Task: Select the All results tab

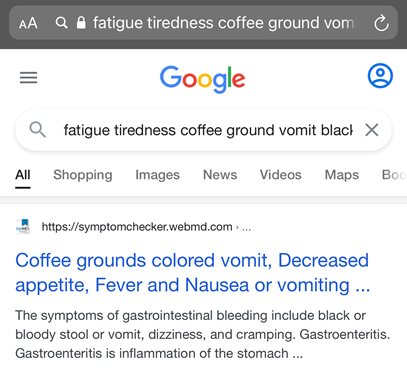Action: point(23,175)
